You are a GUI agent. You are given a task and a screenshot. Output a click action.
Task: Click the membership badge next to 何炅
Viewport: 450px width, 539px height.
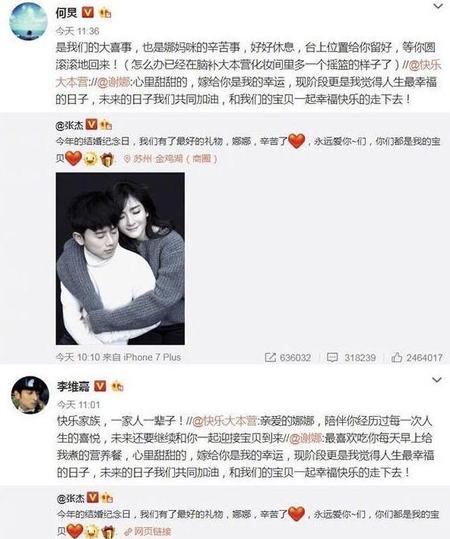(105, 13)
